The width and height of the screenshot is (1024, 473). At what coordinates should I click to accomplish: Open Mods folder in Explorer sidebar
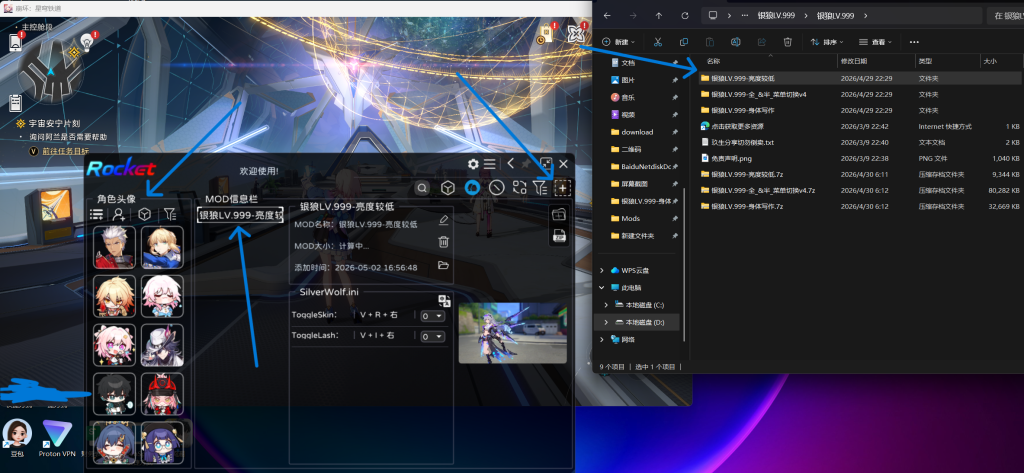(x=631, y=218)
